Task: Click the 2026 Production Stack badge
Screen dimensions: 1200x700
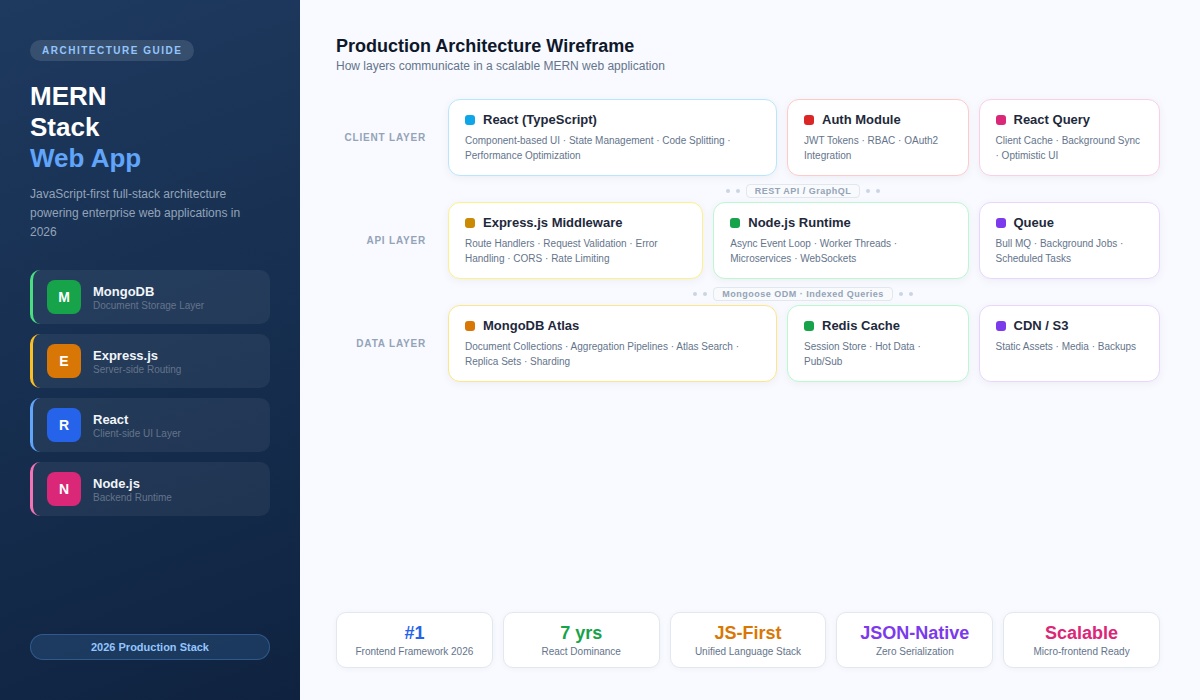Action: tap(150, 647)
